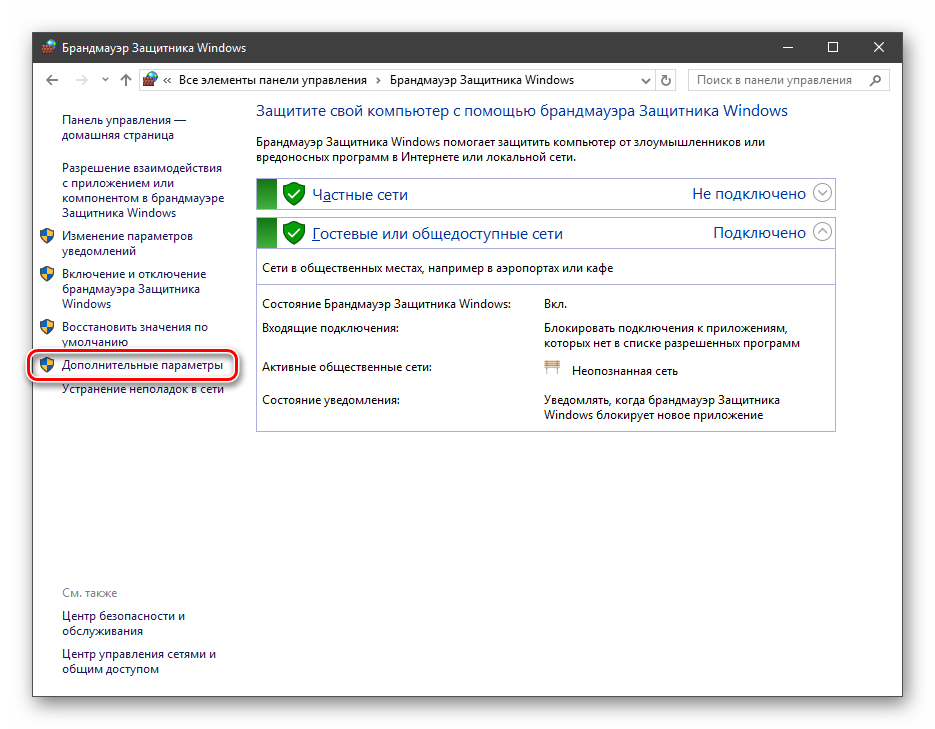Click green shield icon next to Частные сети
Viewport: 935px width, 729px height.
coord(293,194)
